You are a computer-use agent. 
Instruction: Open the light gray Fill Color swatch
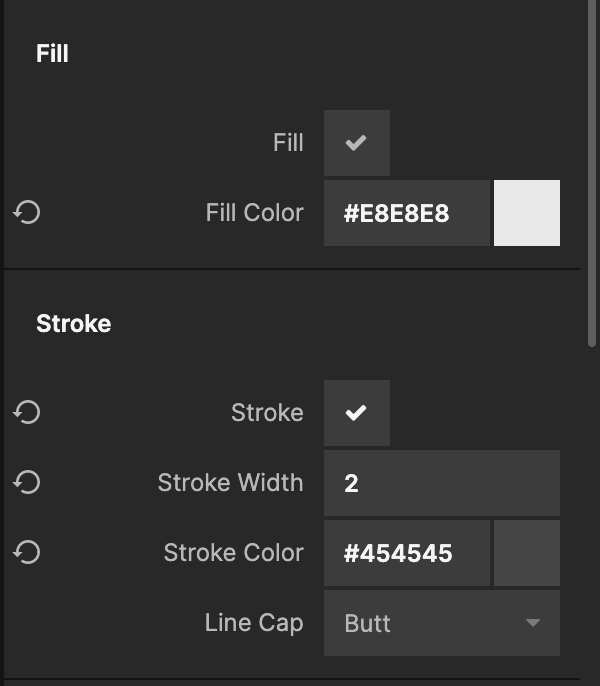pyautogui.click(x=527, y=213)
